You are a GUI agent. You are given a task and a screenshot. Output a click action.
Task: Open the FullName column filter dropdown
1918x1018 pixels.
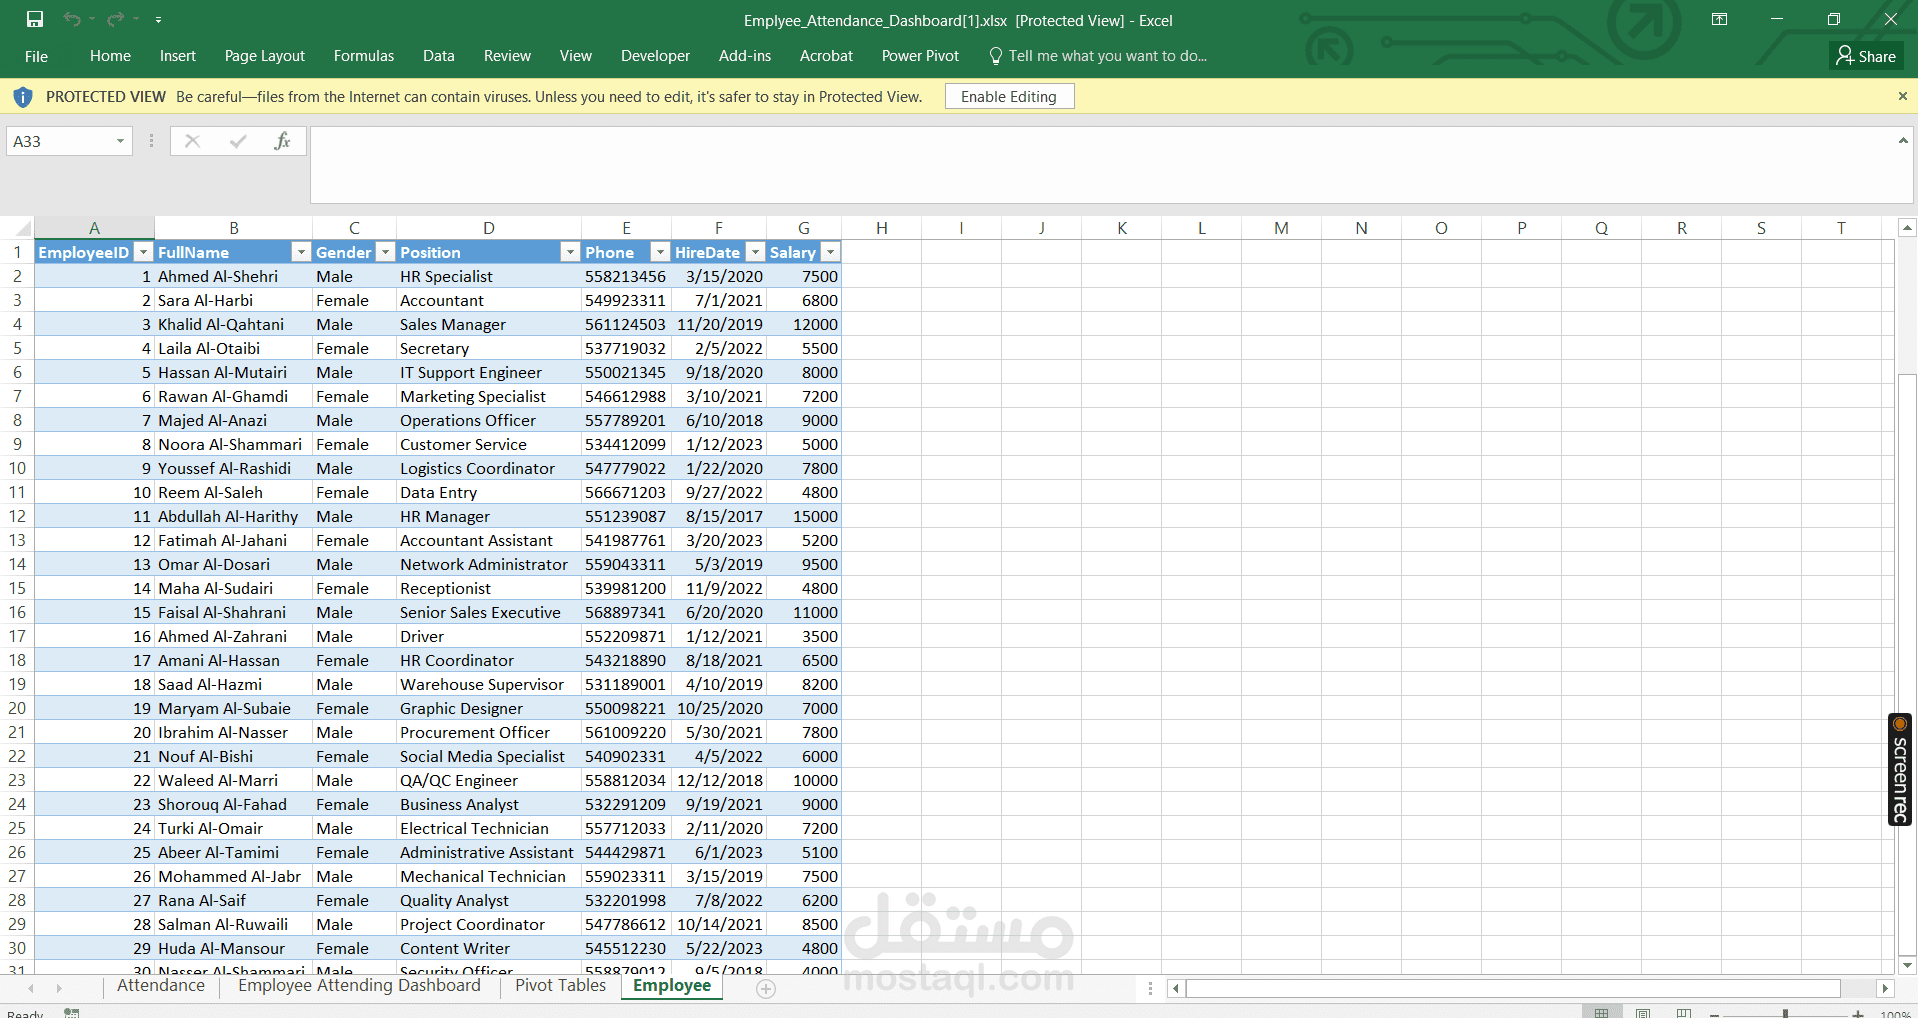click(301, 253)
